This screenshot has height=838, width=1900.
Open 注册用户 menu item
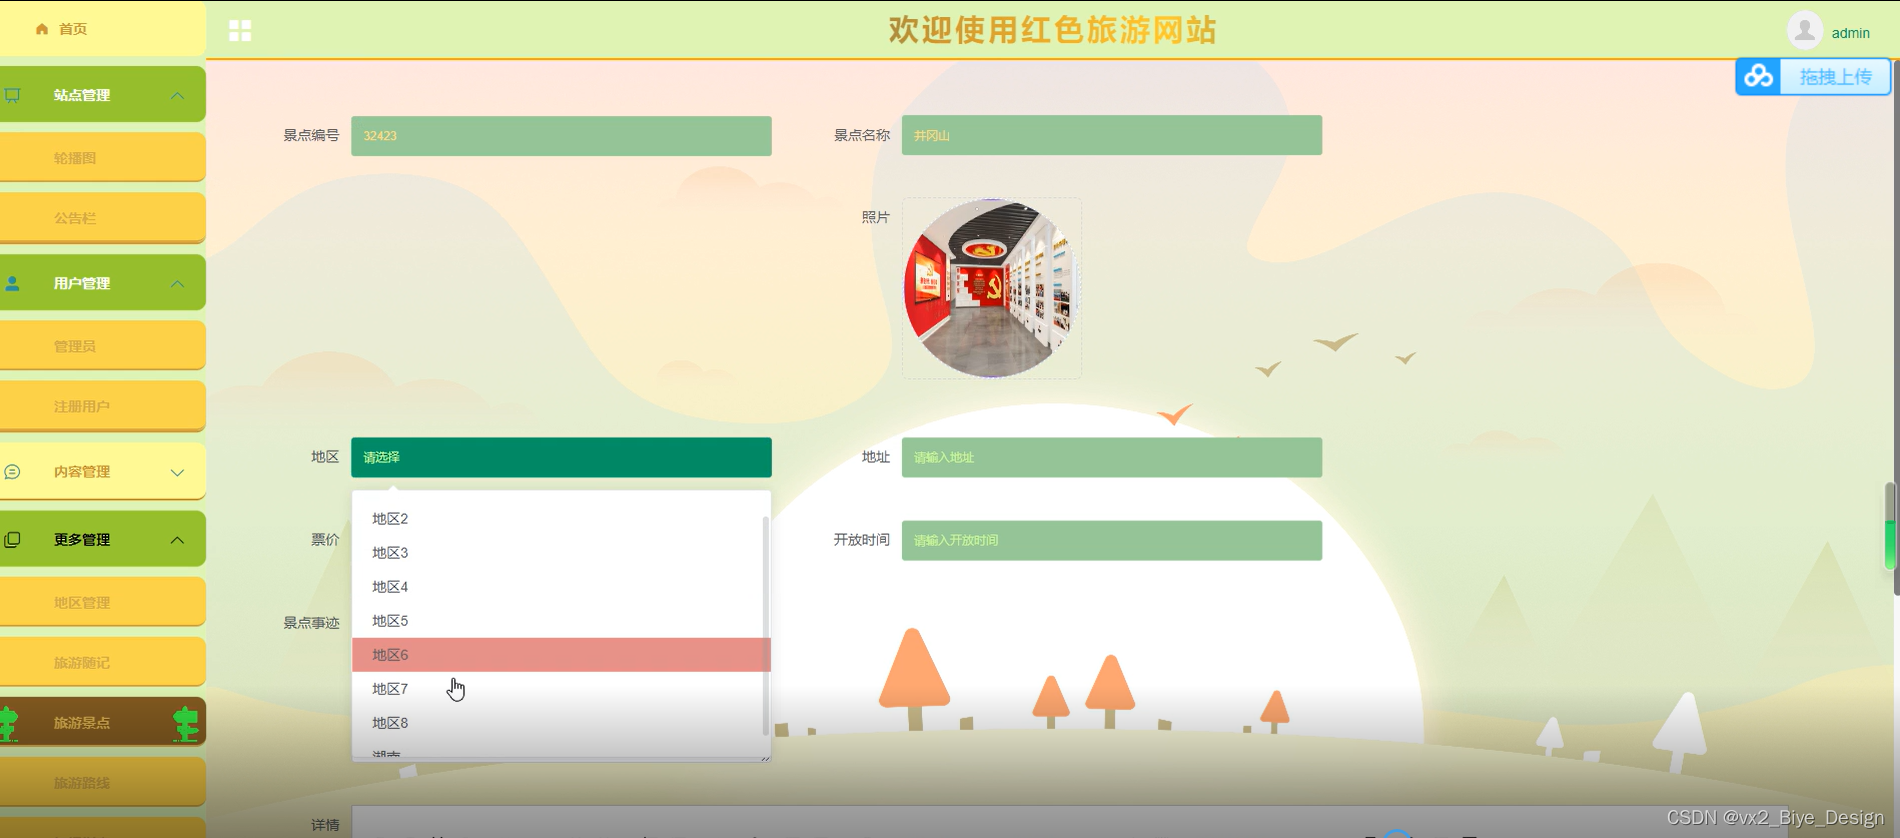tap(103, 405)
